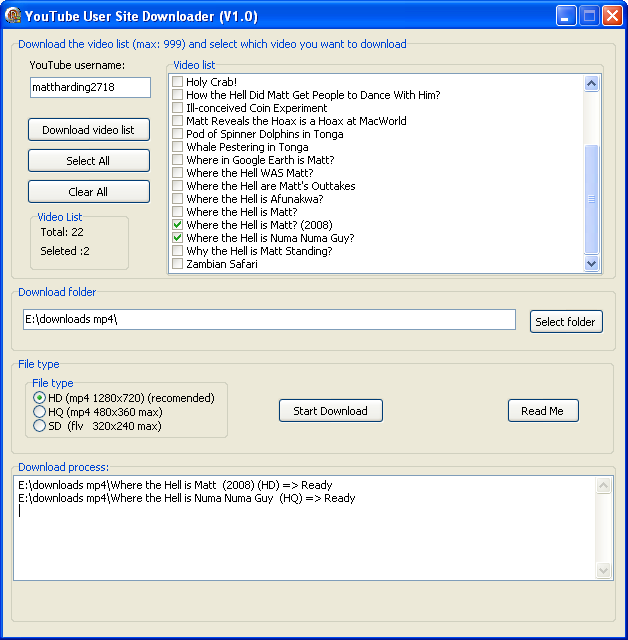This screenshot has width=628, height=640.
Task: Minimize the downloader window
Action: (566, 16)
